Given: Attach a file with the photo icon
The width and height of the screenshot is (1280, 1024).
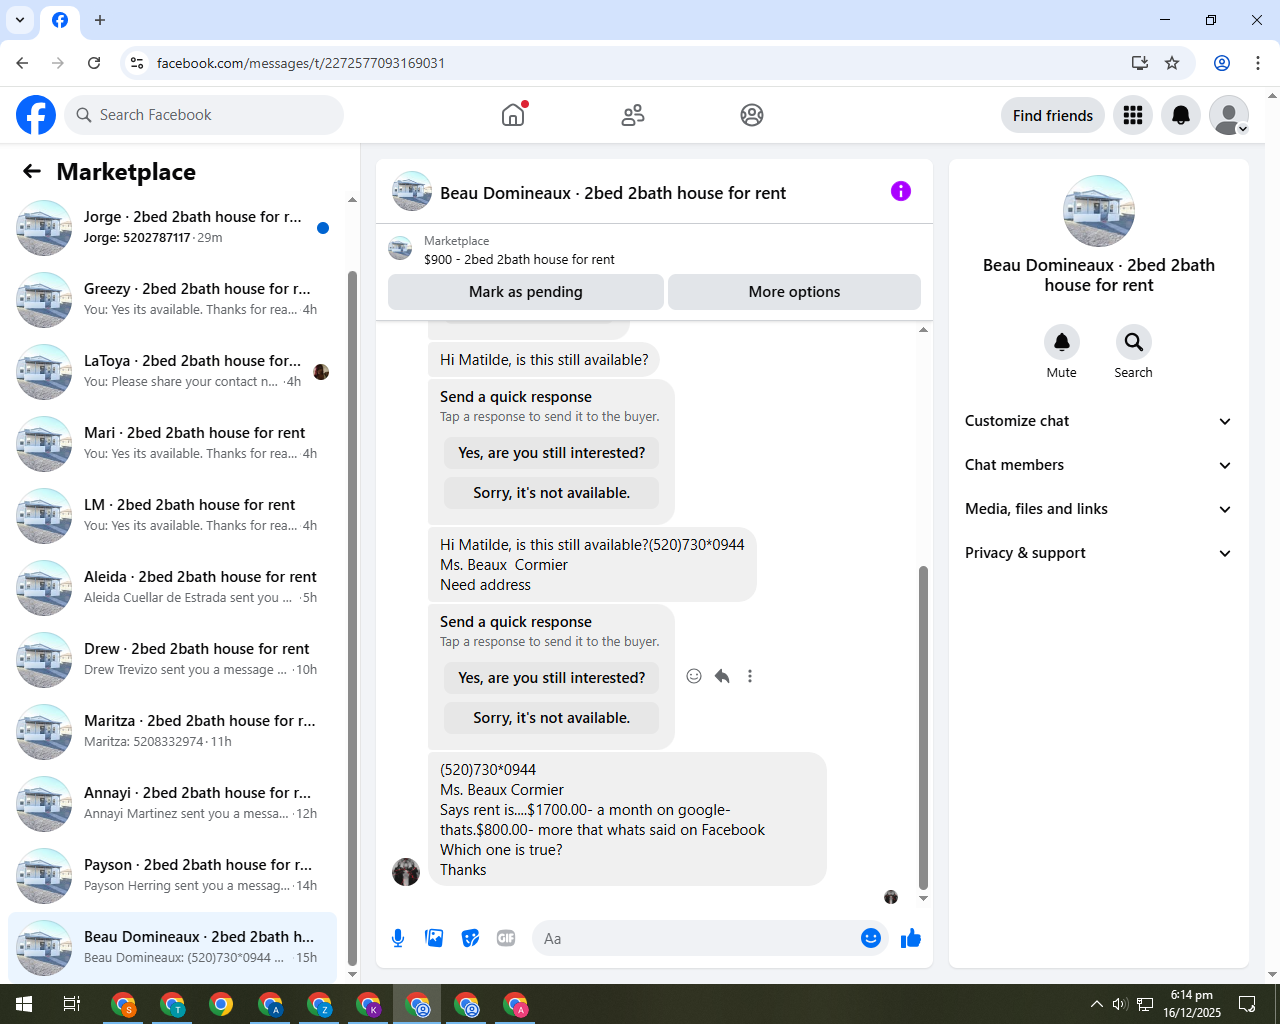Looking at the screenshot, I should click(x=434, y=938).
